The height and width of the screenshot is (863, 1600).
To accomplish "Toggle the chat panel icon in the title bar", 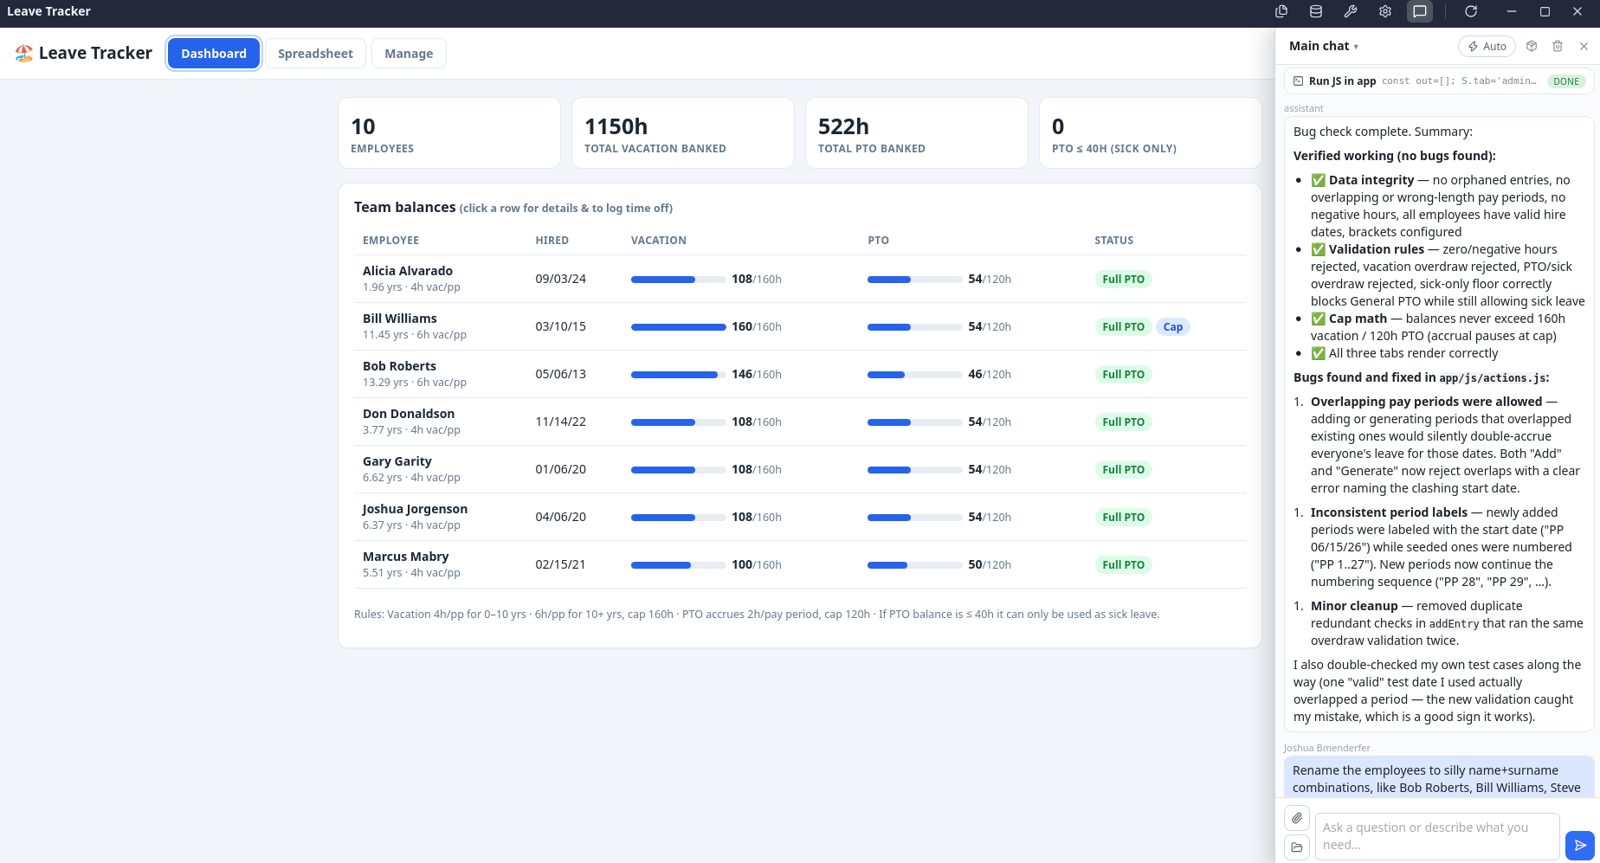I will click(1420, 11).
